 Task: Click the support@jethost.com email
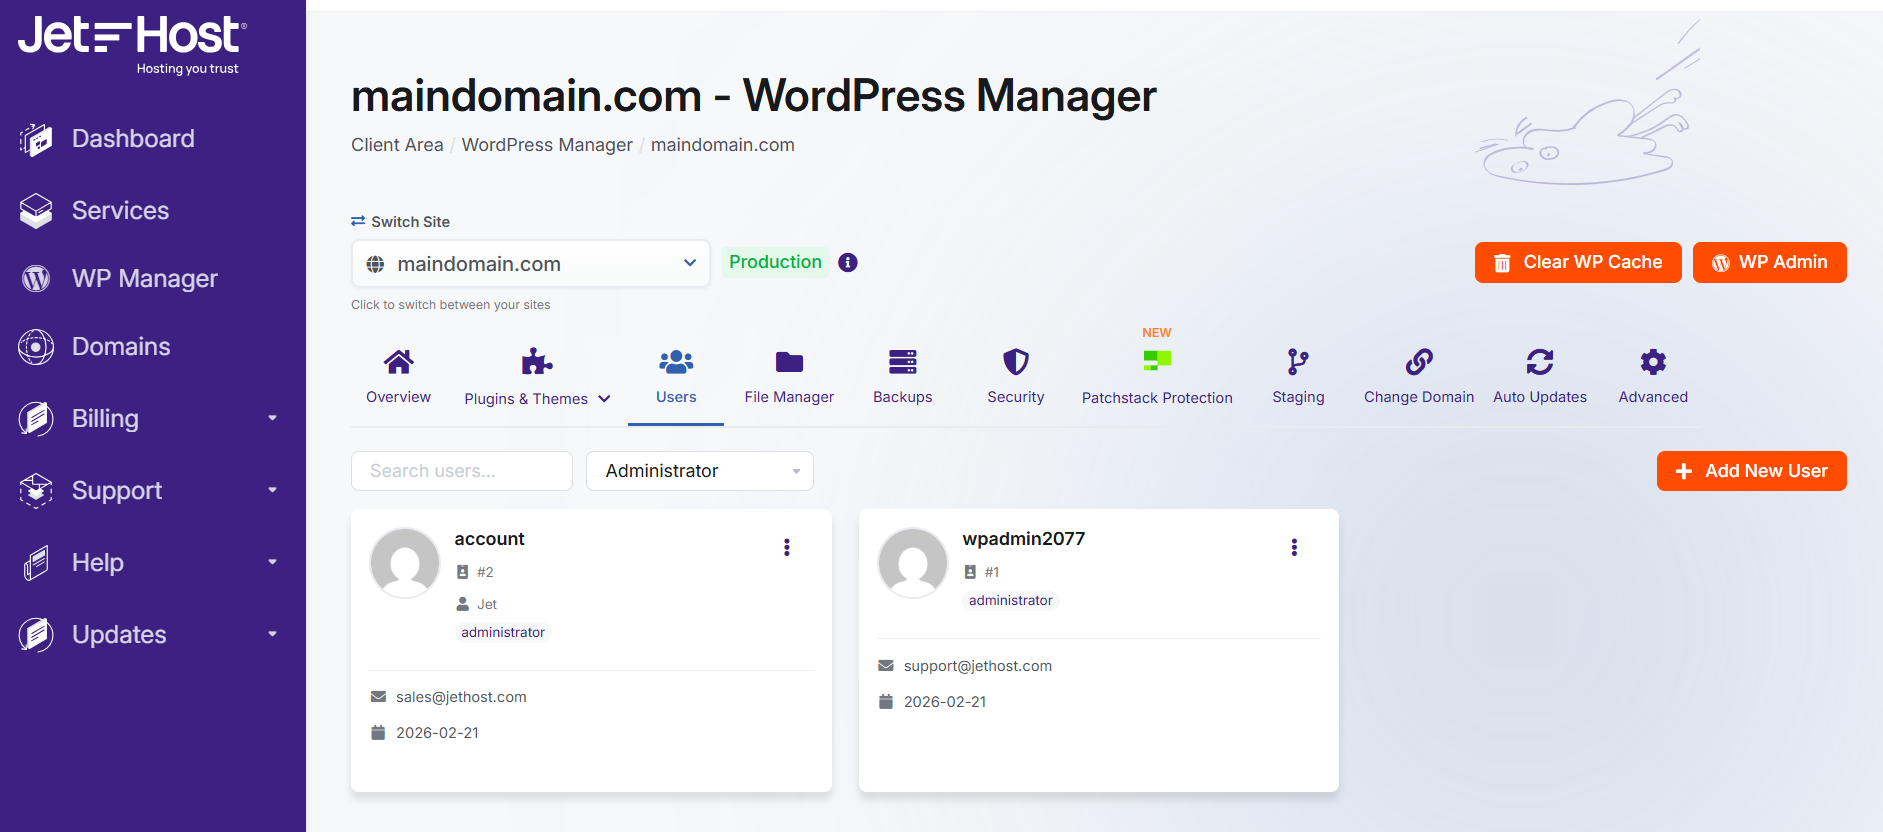[978, 666]
